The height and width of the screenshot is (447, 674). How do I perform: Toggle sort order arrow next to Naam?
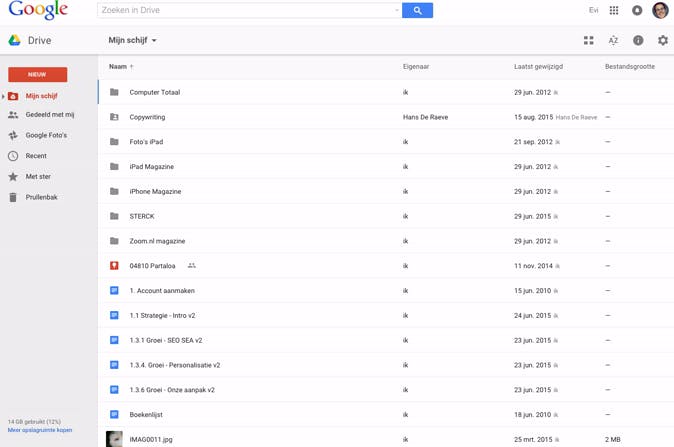point(132,67)
